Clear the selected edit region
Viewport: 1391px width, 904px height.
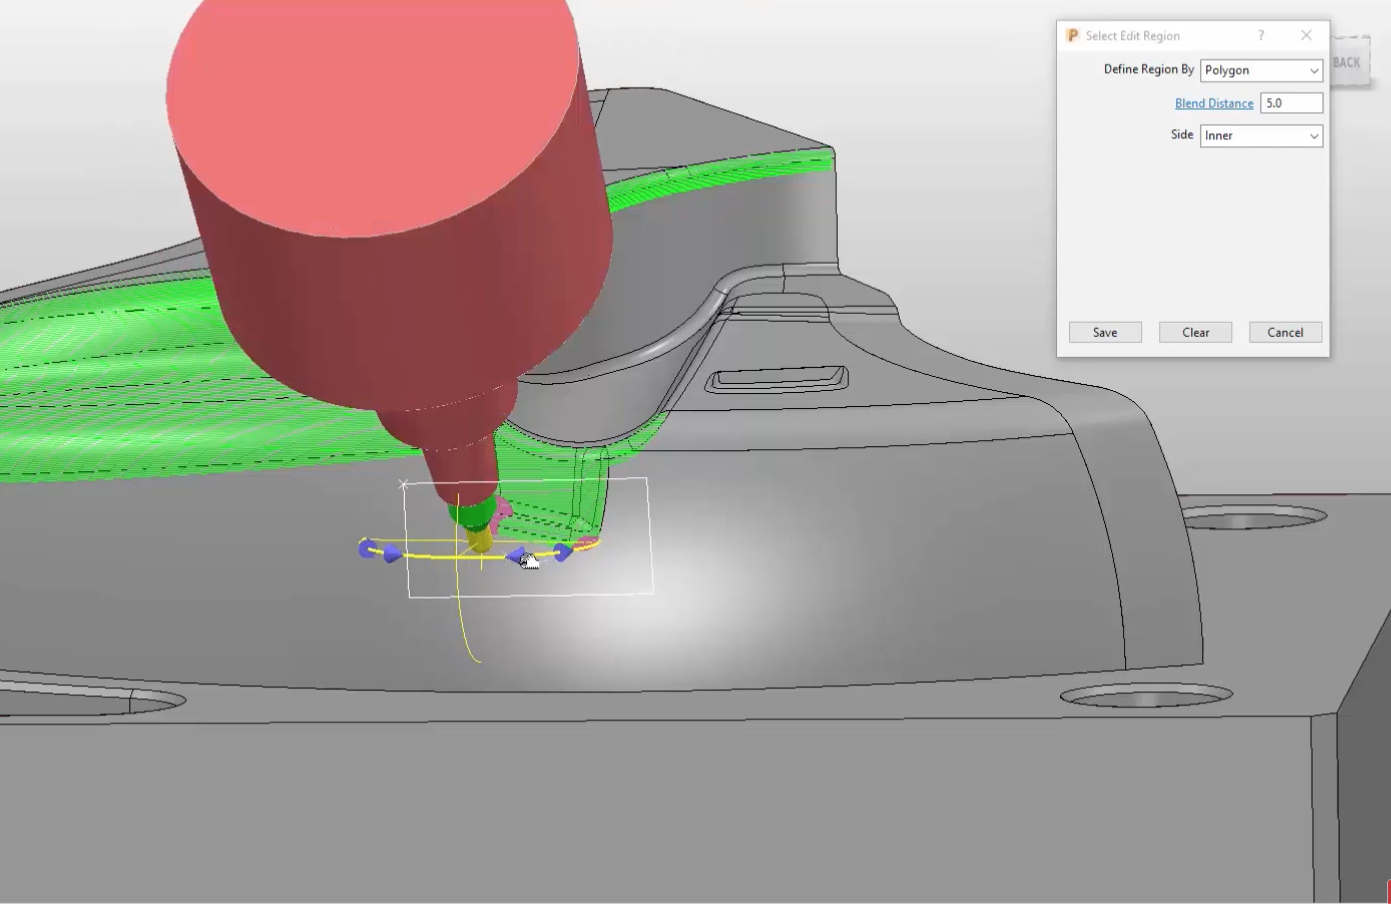(1195, 332)
